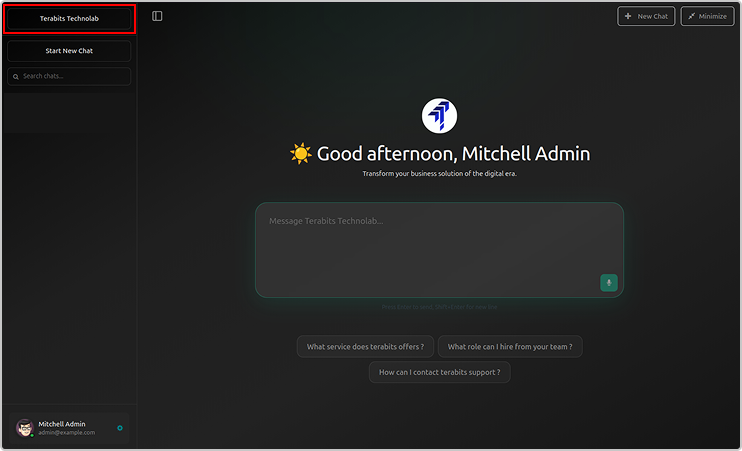
Task: Click the "Good afternoon, Mitchell Admin" heading
Action: coord(453,154)
